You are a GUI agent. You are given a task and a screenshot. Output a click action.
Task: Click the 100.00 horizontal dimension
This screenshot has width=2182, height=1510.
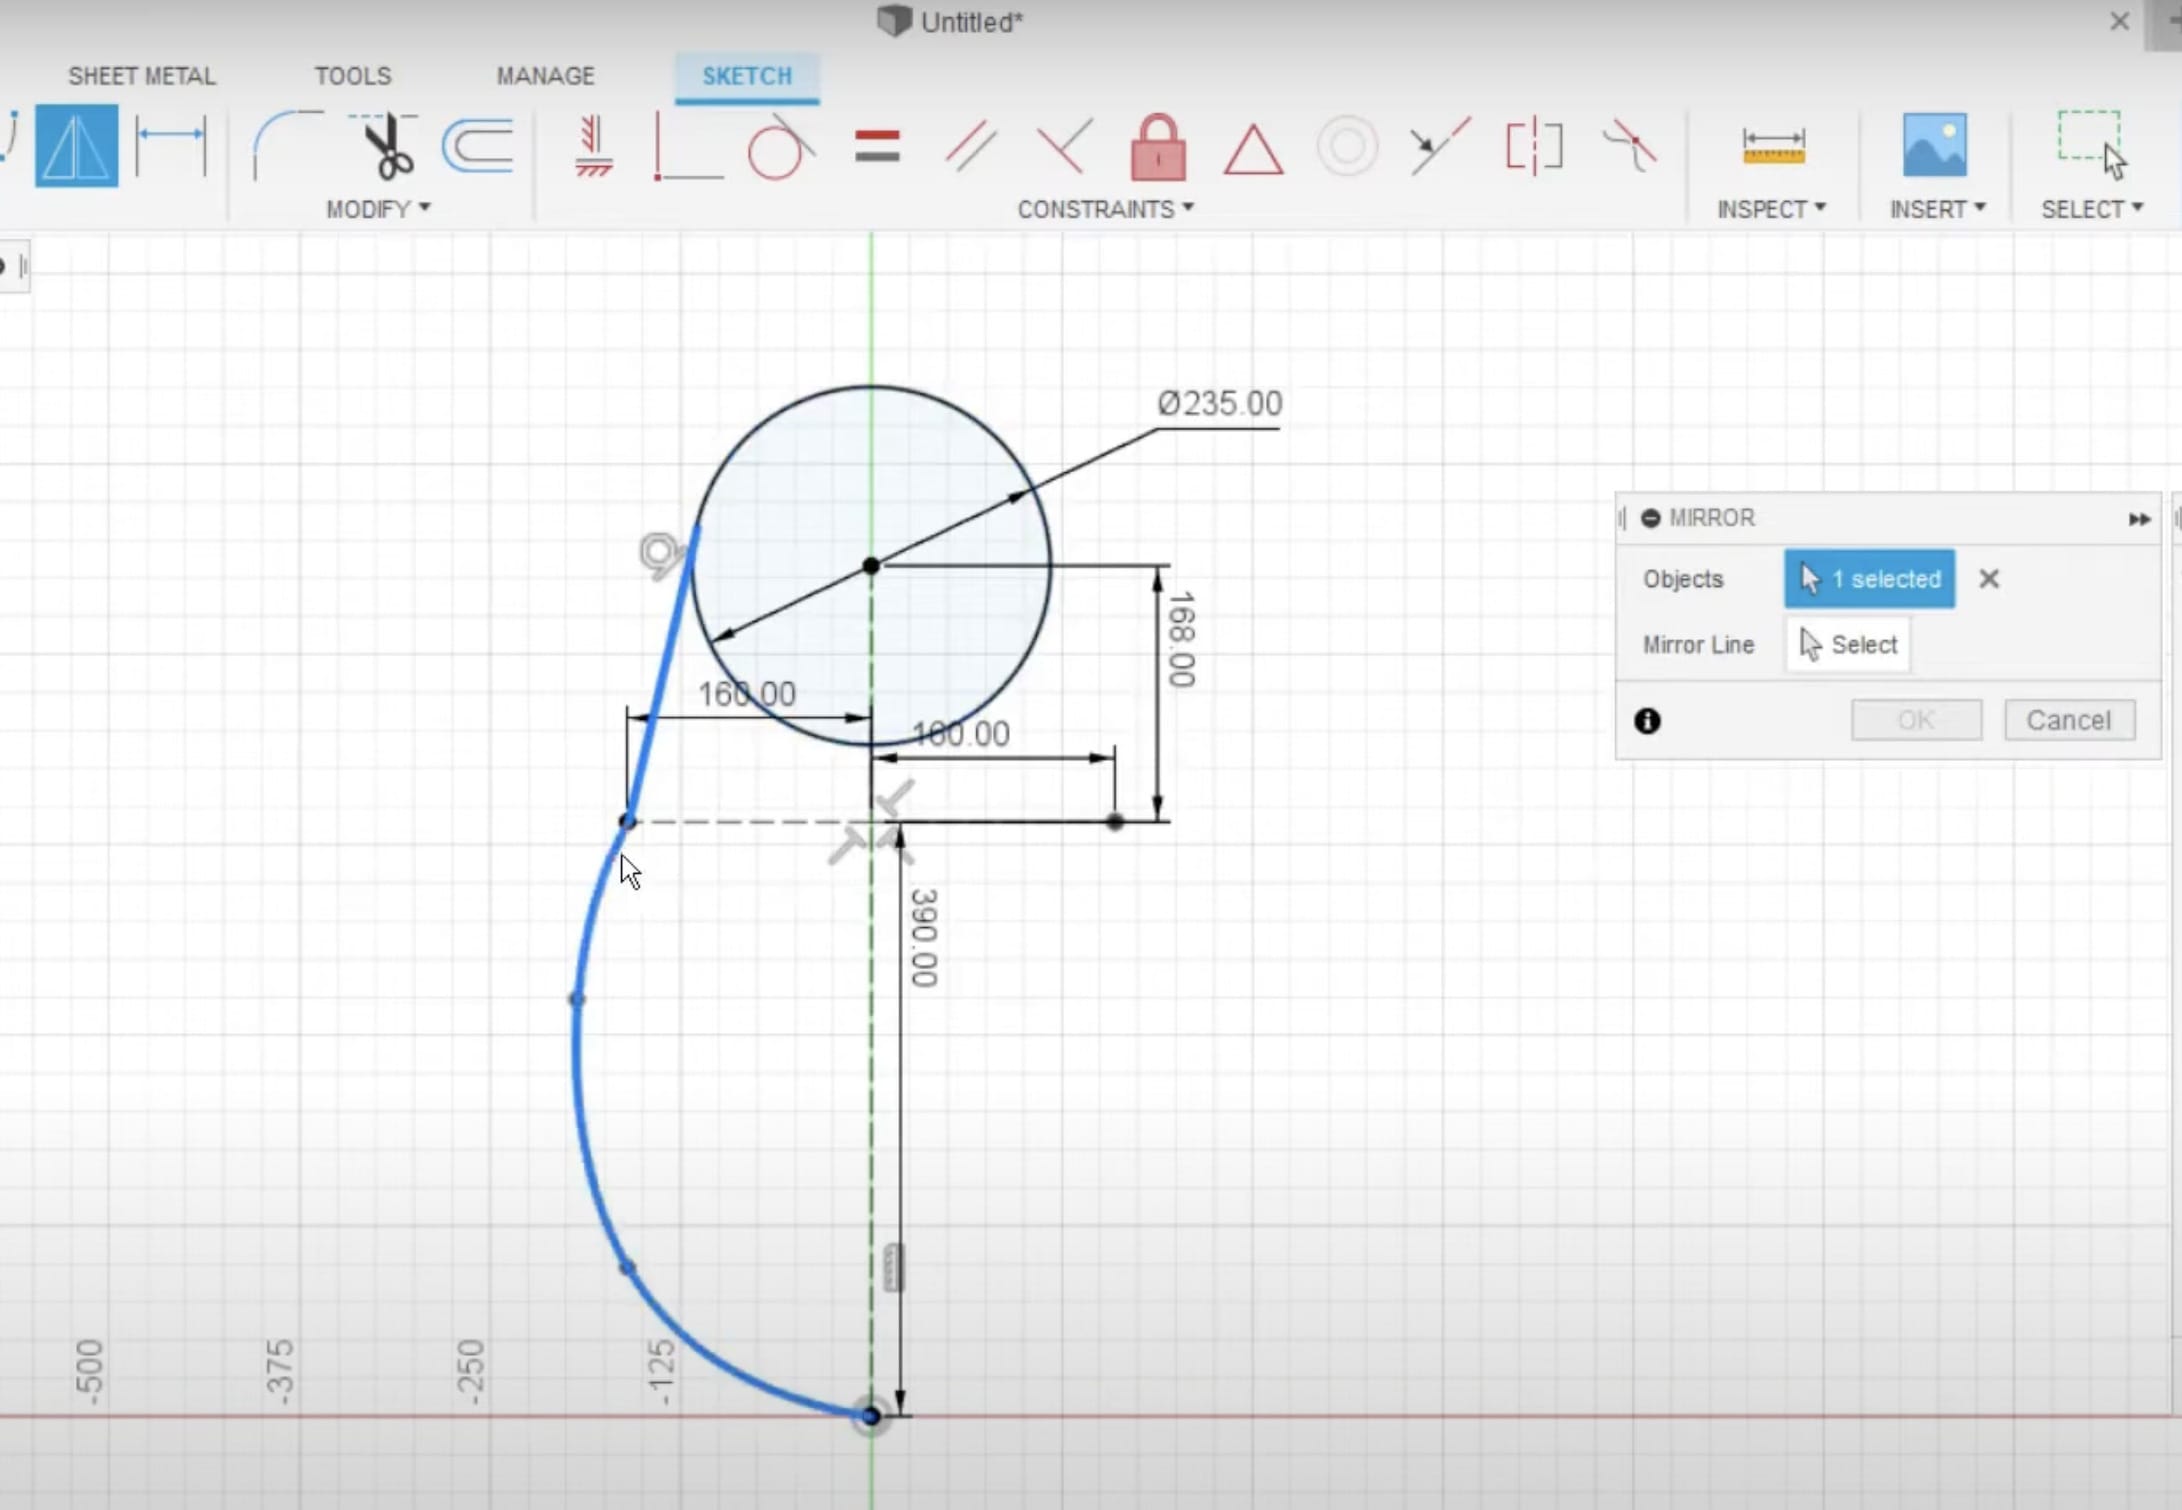tap(961, 734)
